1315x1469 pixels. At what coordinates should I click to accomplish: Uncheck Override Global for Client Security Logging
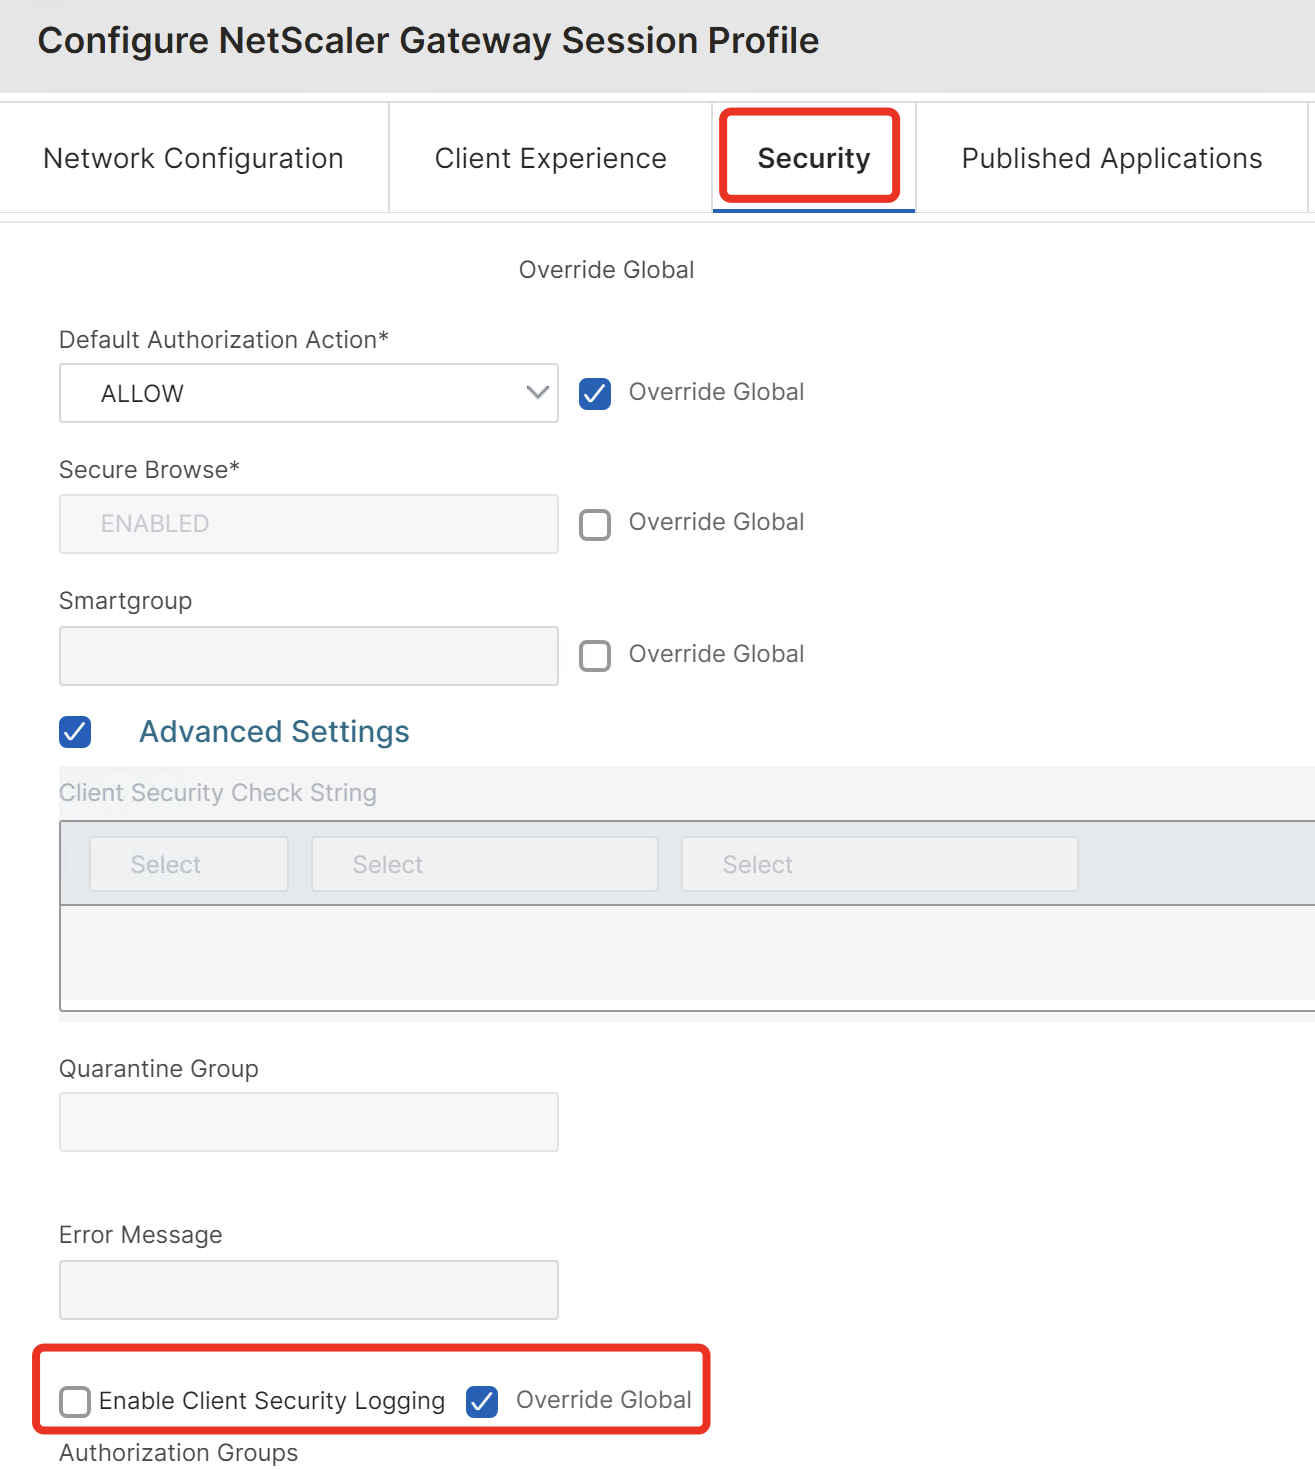tap(482, 1402)
